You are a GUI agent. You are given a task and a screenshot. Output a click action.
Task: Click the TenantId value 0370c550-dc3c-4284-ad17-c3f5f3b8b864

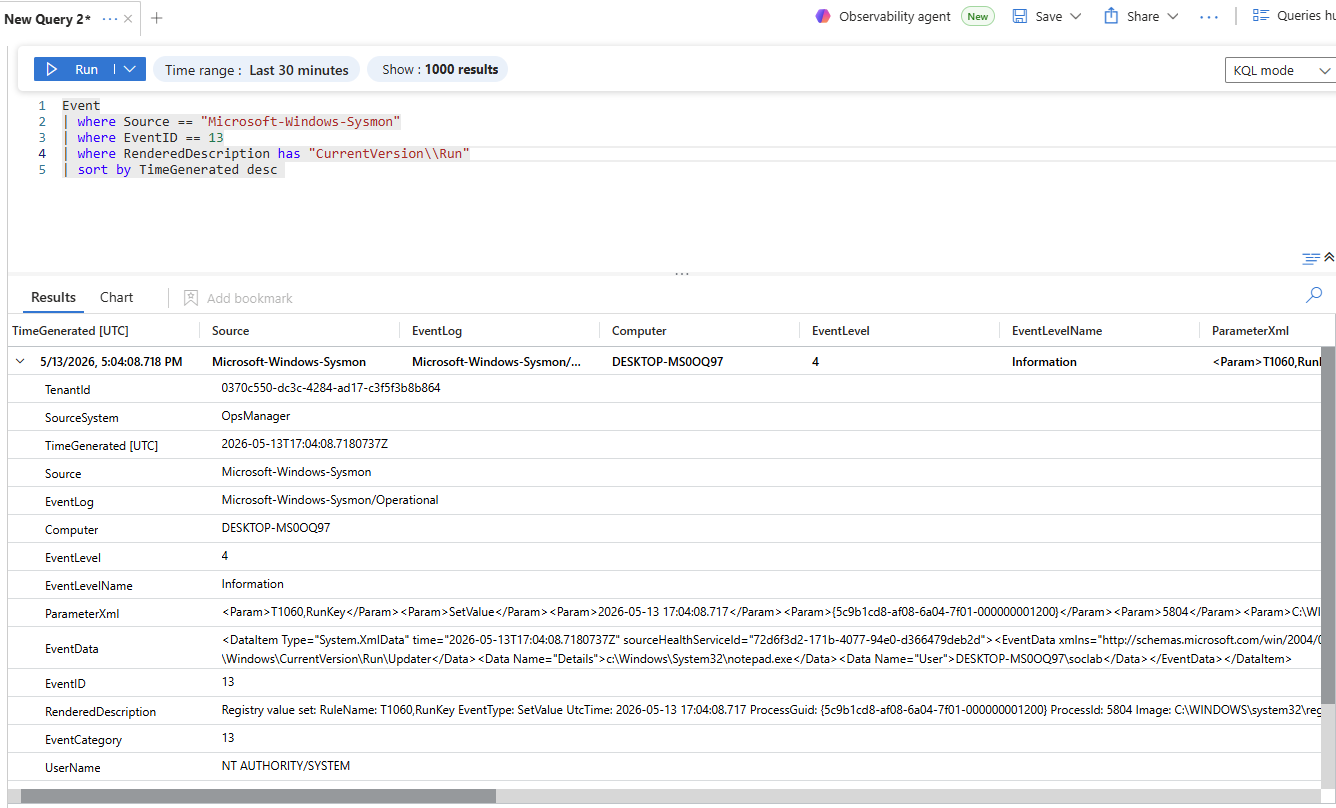331,388
